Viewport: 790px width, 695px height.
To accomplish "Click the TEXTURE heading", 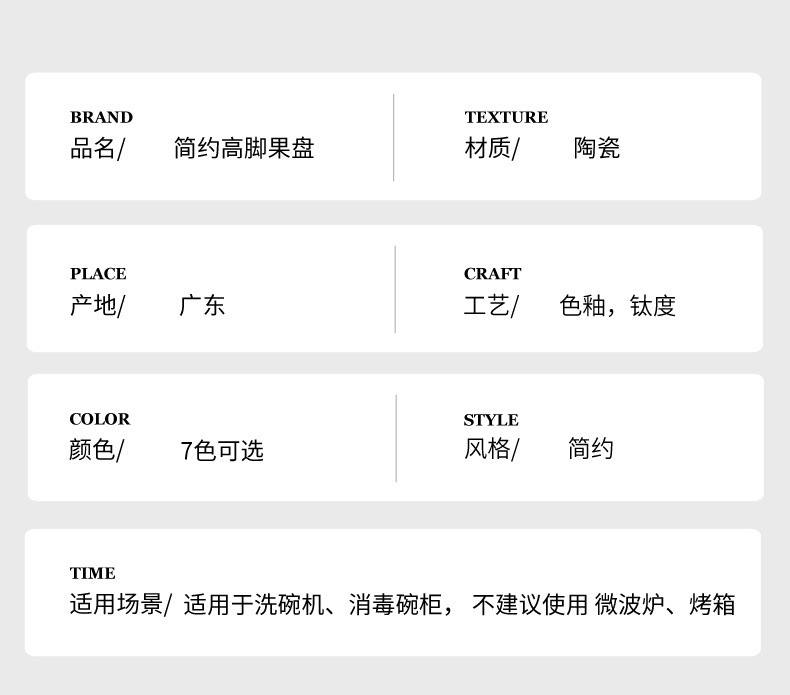I will tap(506, 117).
